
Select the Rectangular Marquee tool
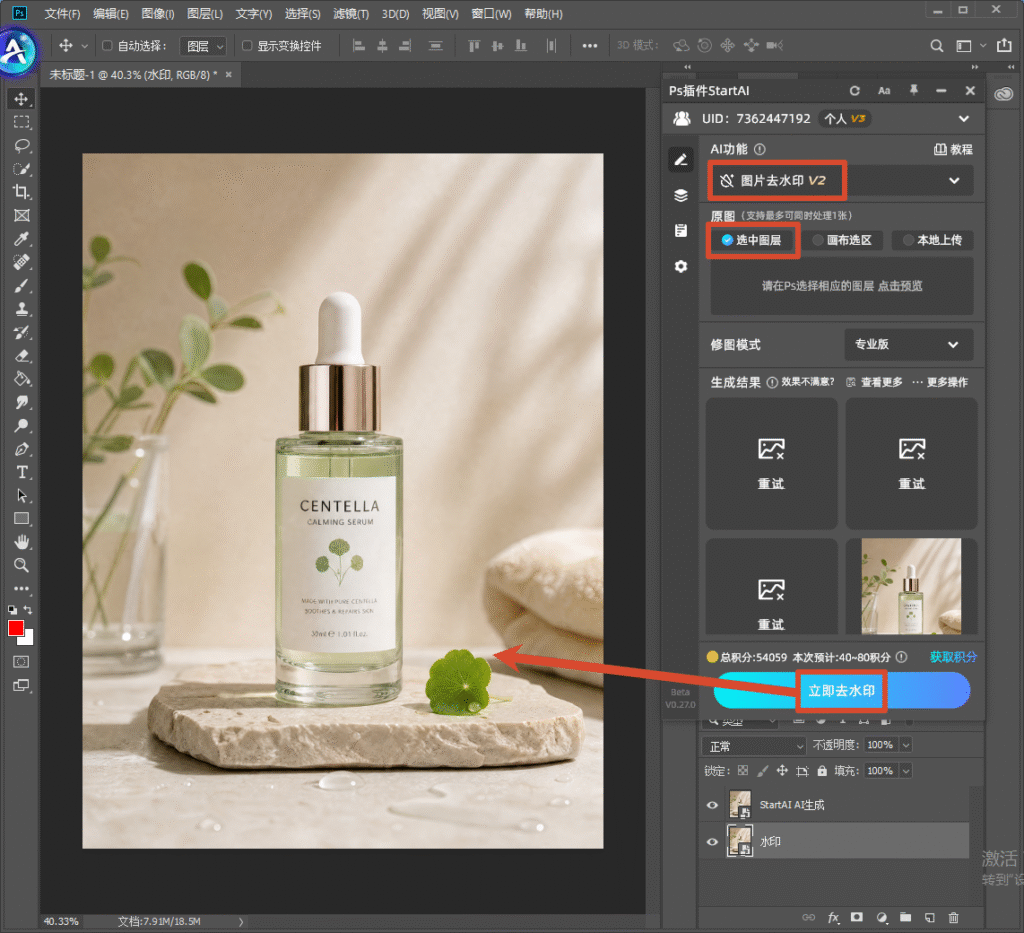[22, 122]
